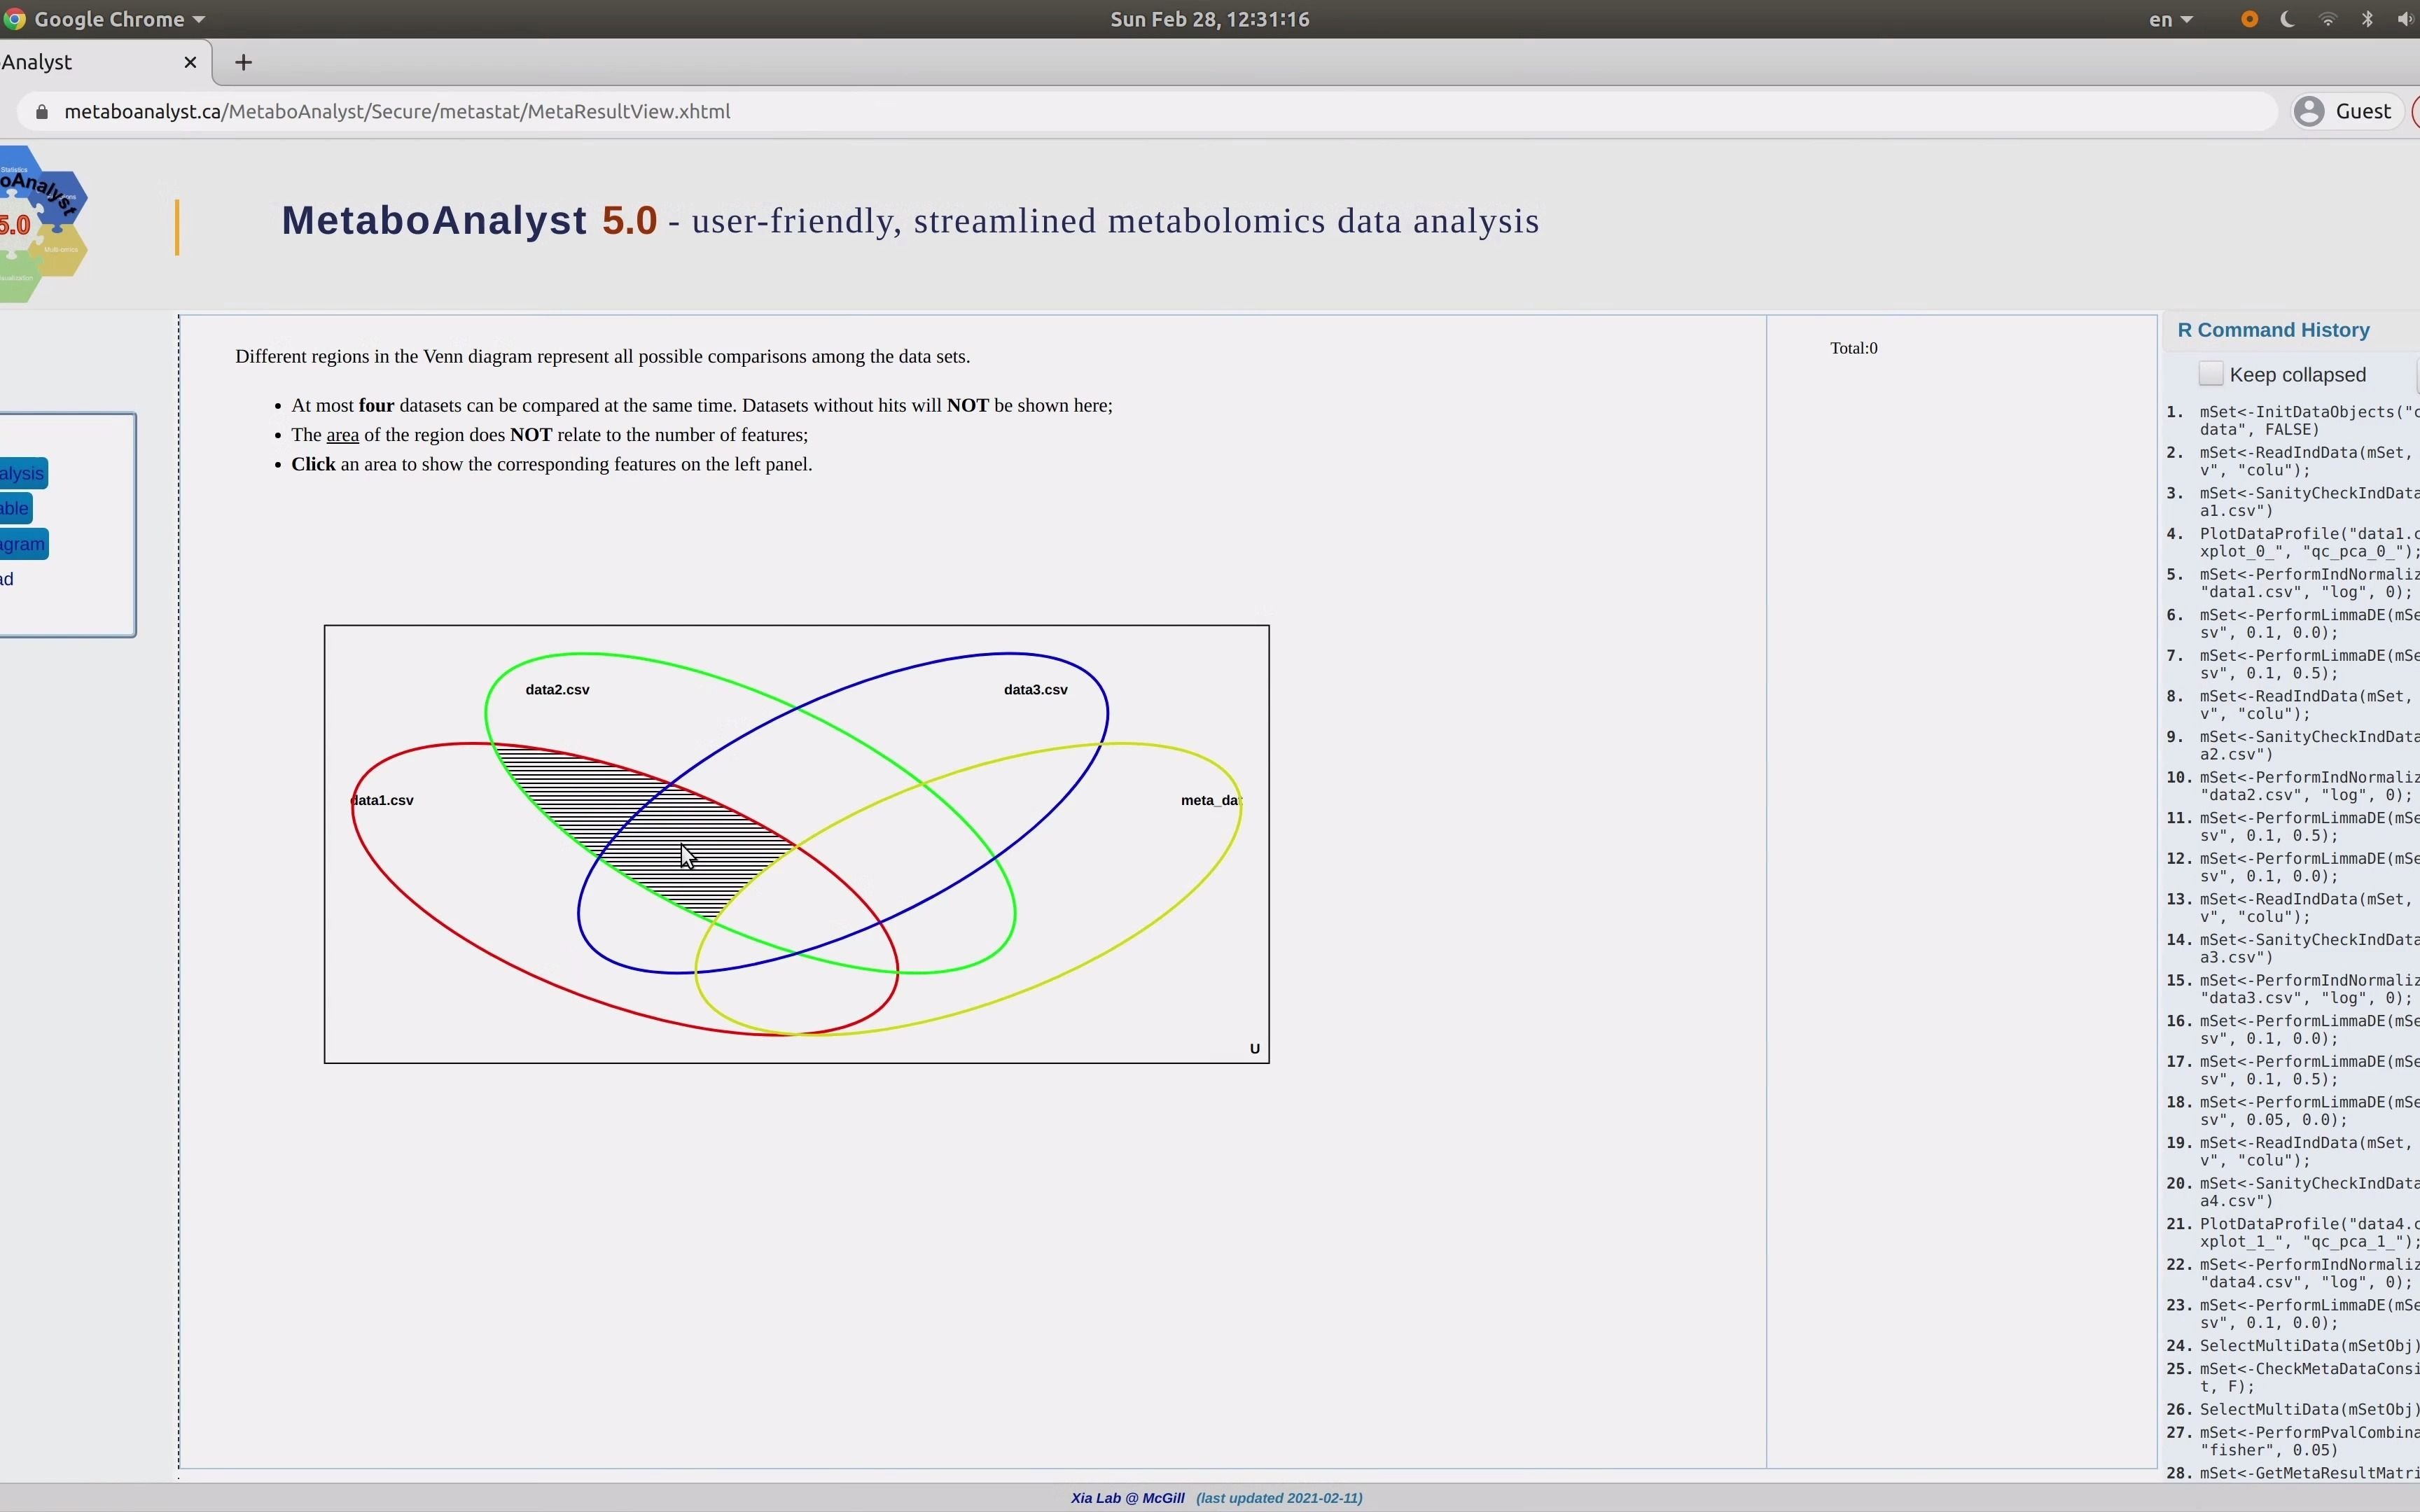Click the orange recording indicator icon
The height and width of the screenshot is (1512, 2420).
click(2249, 19)
